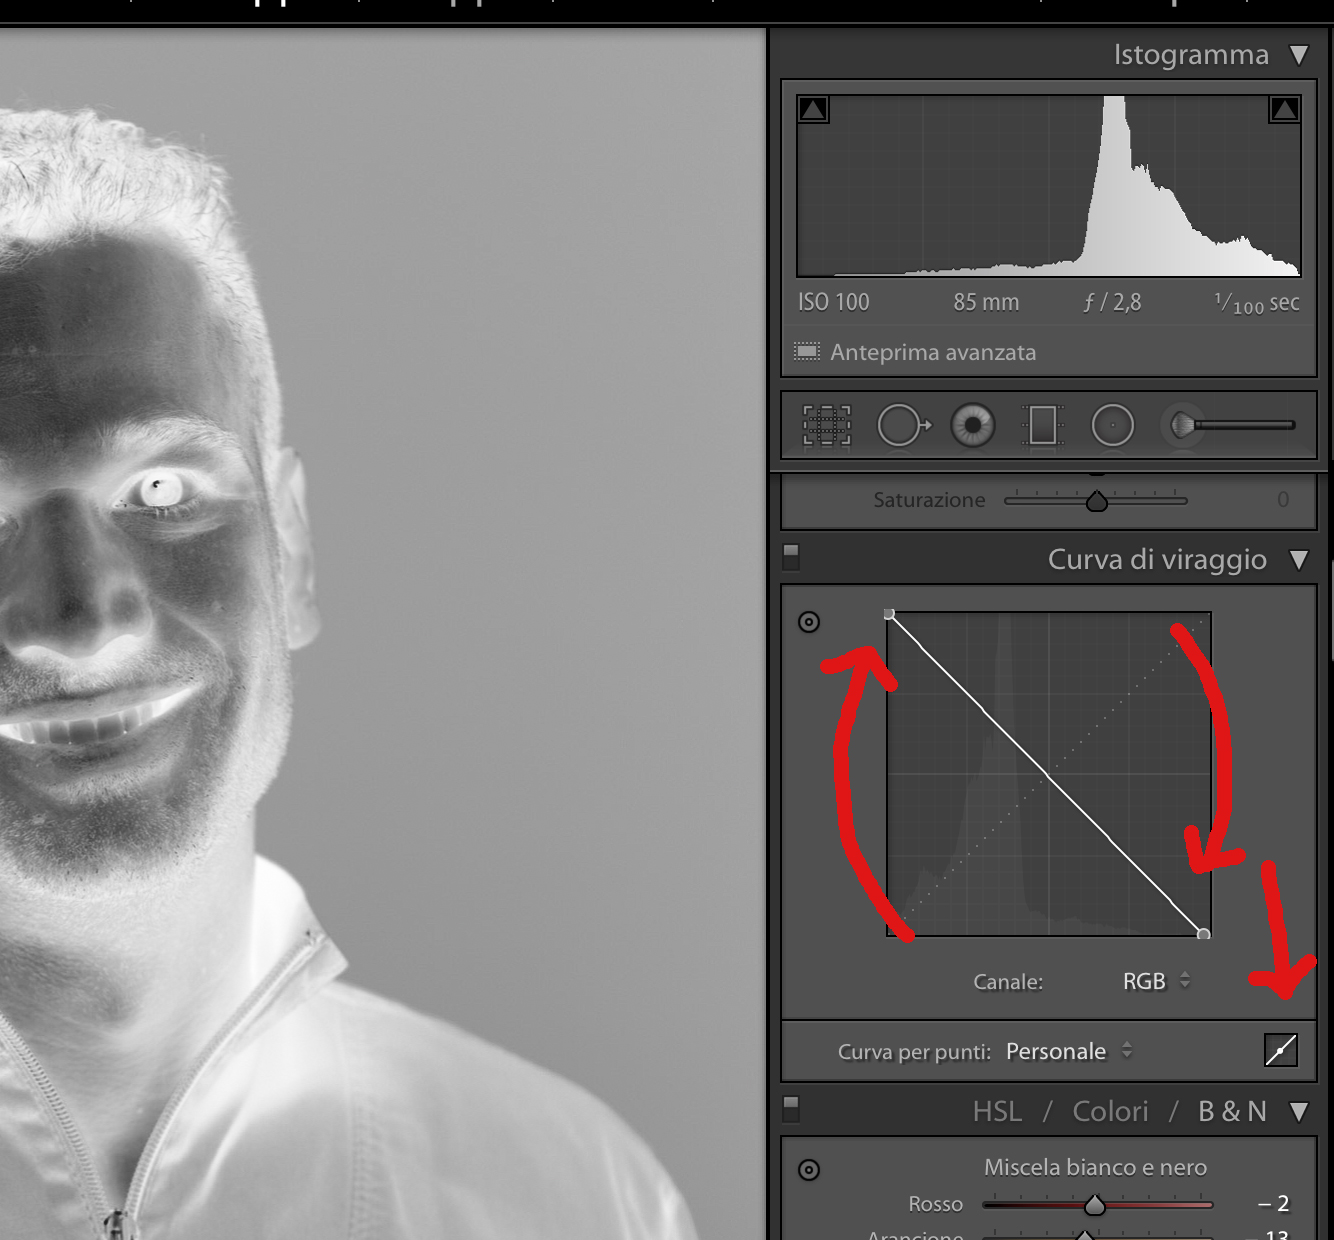
Task: Open the Curva per punti Personale dropdown
Action: click(1068, 1051)
